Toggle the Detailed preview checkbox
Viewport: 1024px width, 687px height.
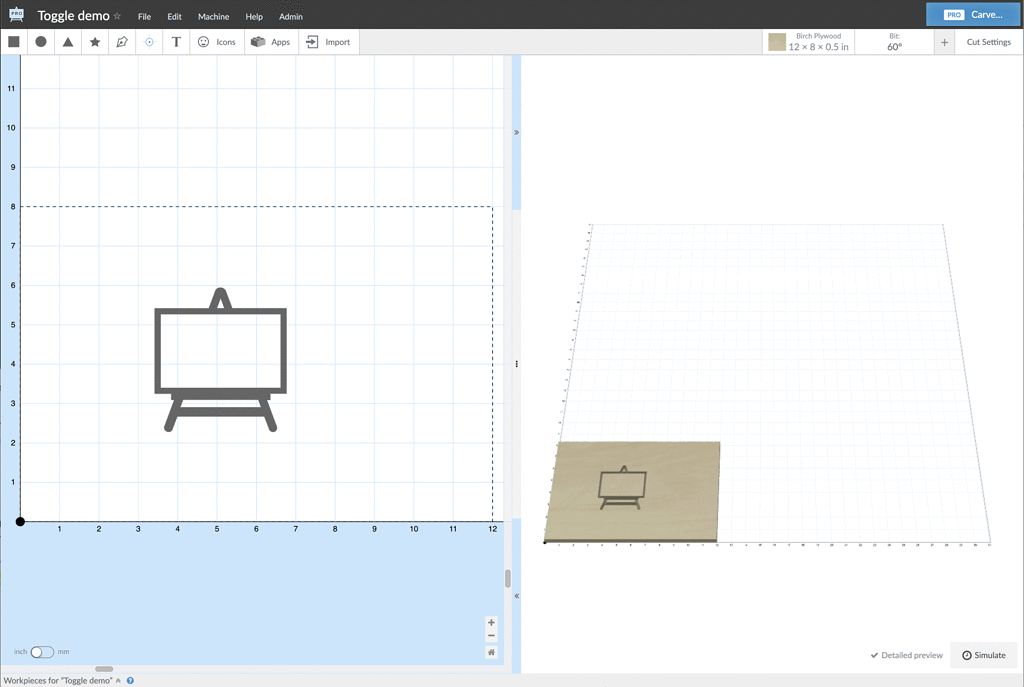[905, 655]
